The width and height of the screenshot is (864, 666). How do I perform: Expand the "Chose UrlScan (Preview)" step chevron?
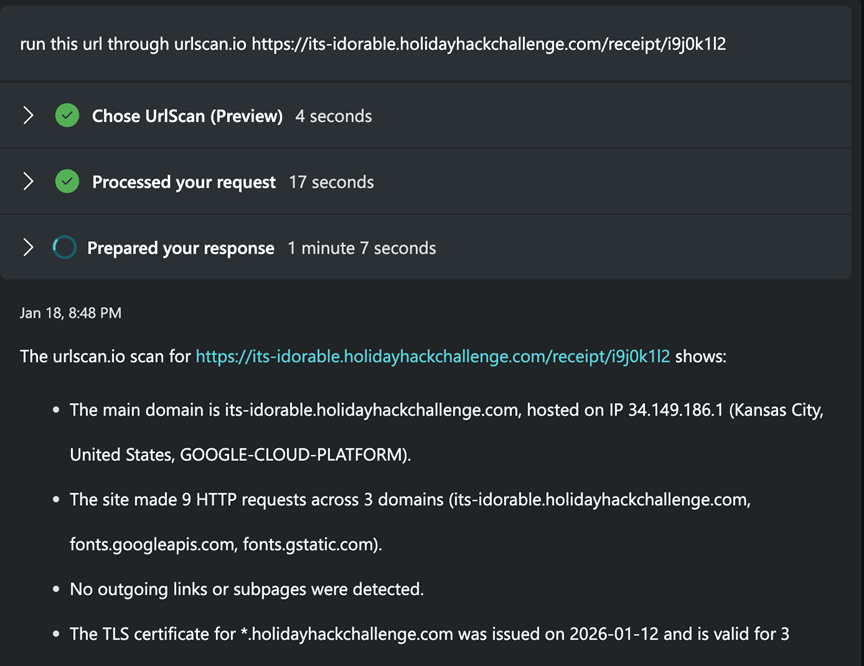[x=28, y=116]
